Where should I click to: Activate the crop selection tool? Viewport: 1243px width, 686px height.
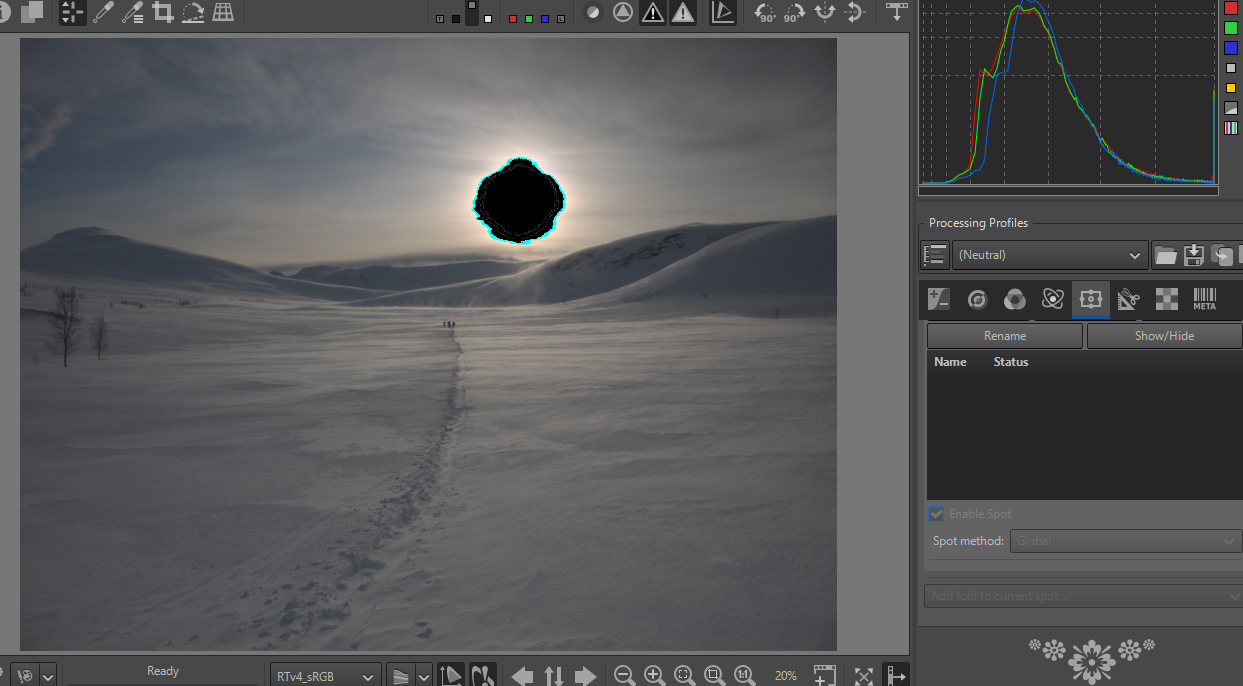162,13
